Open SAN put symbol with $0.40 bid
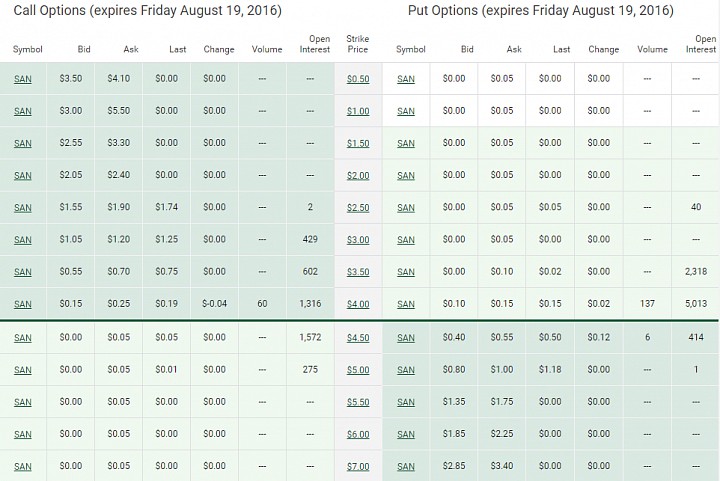Viewport: 720px width, 481px height. 405,338
